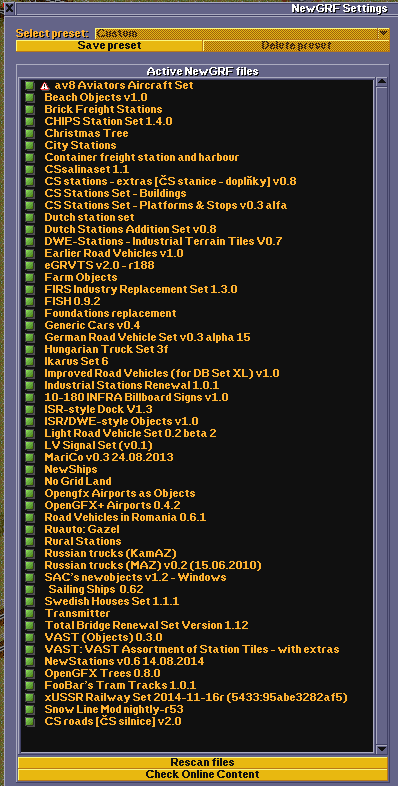Click green status square next to FISH 0.9.2
Screen dimensions: 398x786
pos(30,301)
